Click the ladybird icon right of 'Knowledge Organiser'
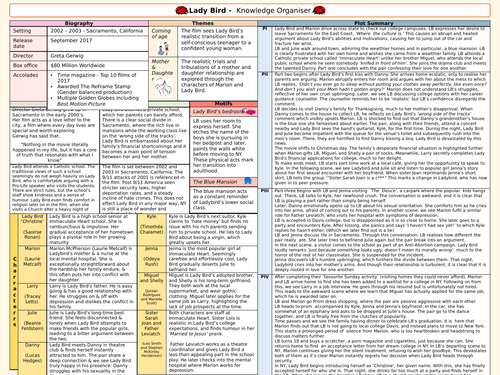Image resolution: width=500 pixels, height=375 pixels. pos(319,10)
